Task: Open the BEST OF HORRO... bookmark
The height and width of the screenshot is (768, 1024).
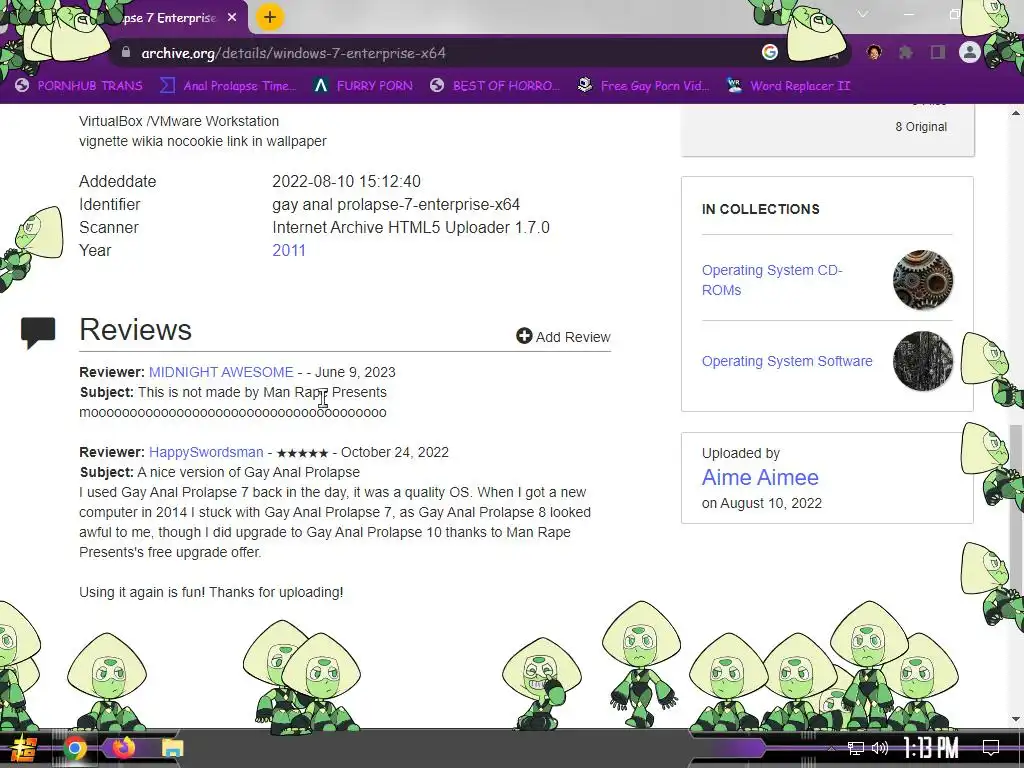Action: coord(495,86)
